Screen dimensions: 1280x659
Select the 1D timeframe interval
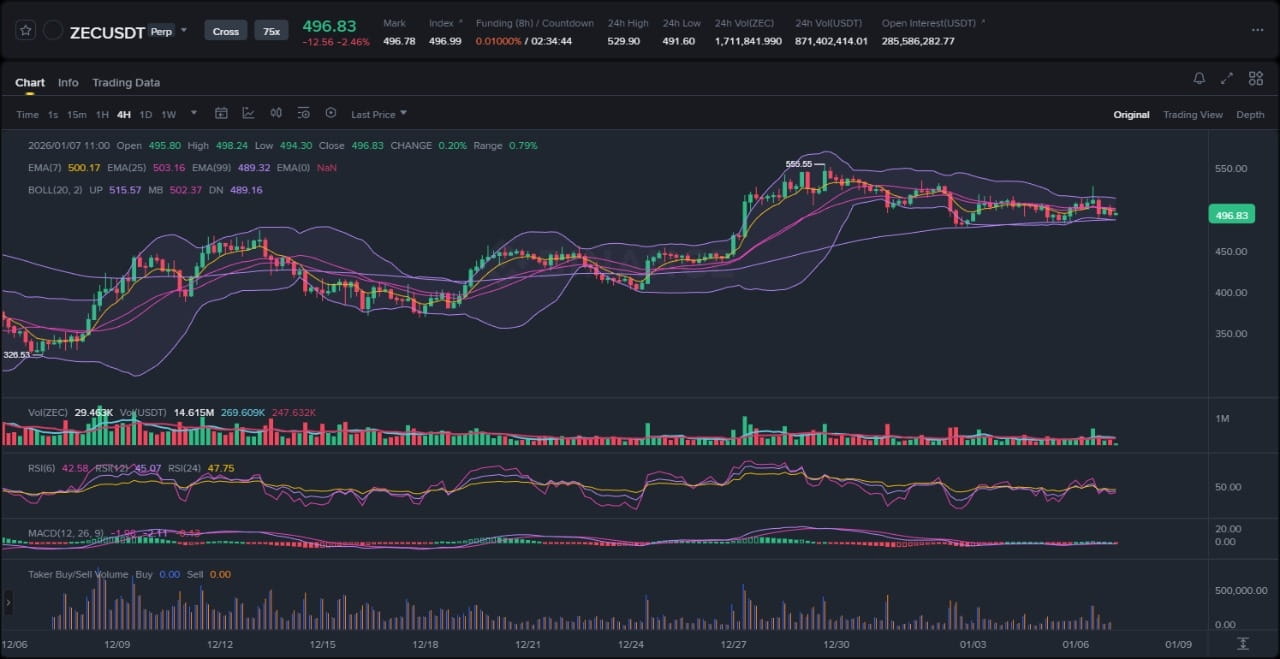(146, 115)
